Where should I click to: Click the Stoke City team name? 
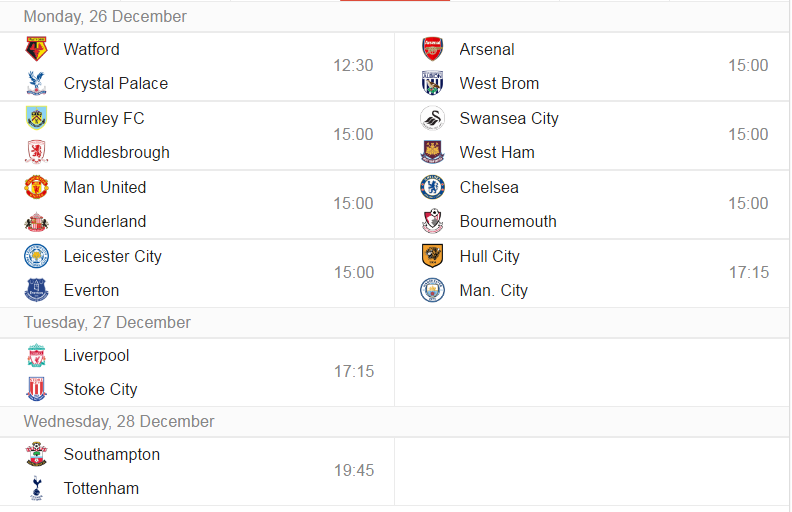(101, 389)
